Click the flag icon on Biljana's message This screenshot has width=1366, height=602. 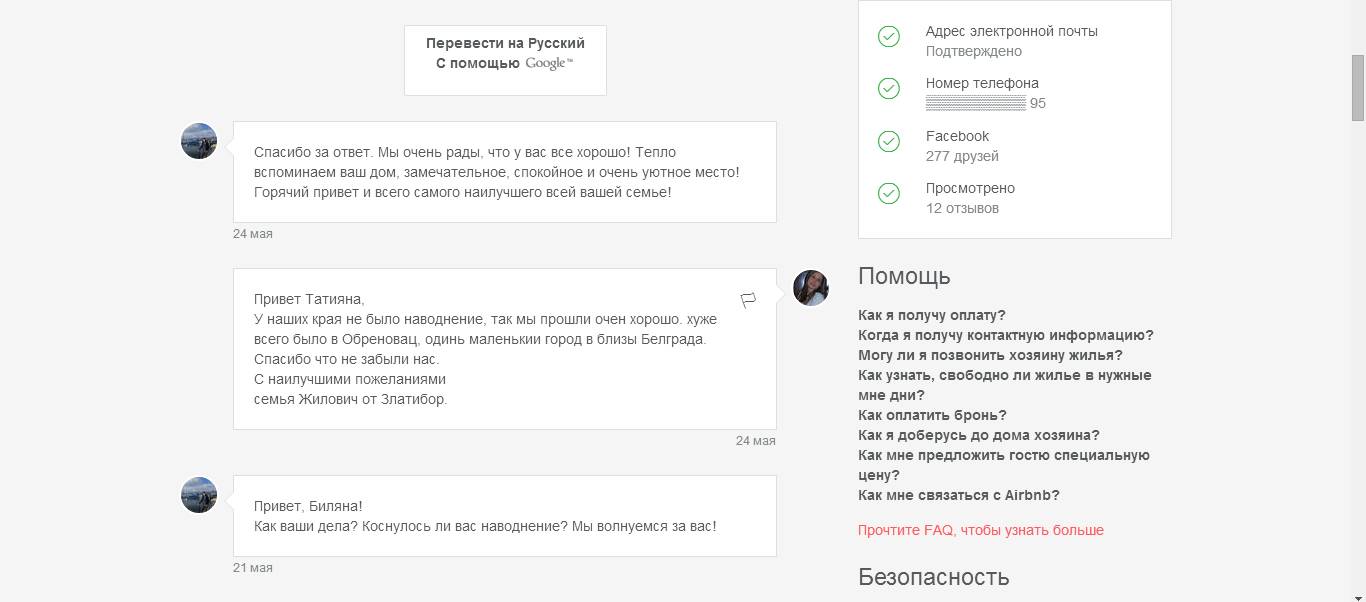(x=748, y=300)
